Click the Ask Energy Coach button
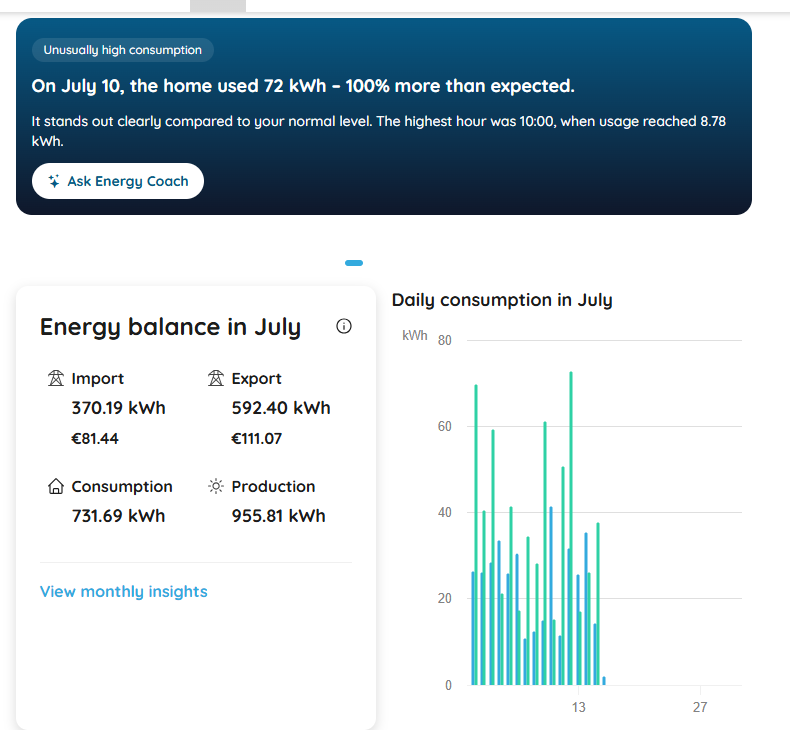This screenshot has width=790, height=730. tap(118, 181)
